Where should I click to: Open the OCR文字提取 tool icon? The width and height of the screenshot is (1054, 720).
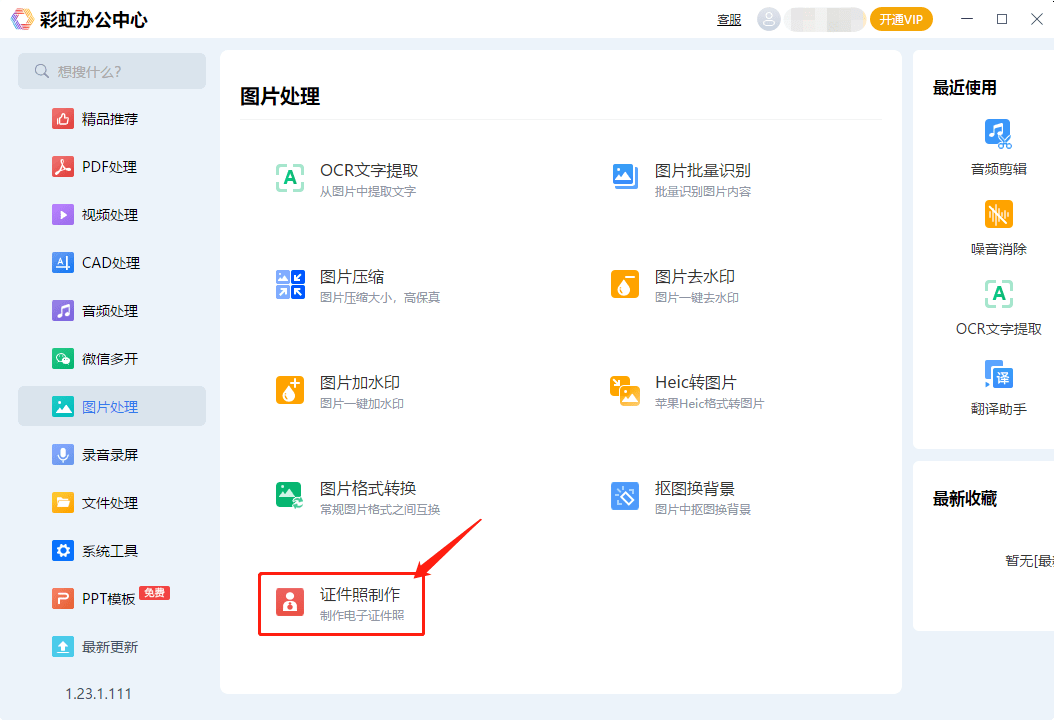(290, 178)
